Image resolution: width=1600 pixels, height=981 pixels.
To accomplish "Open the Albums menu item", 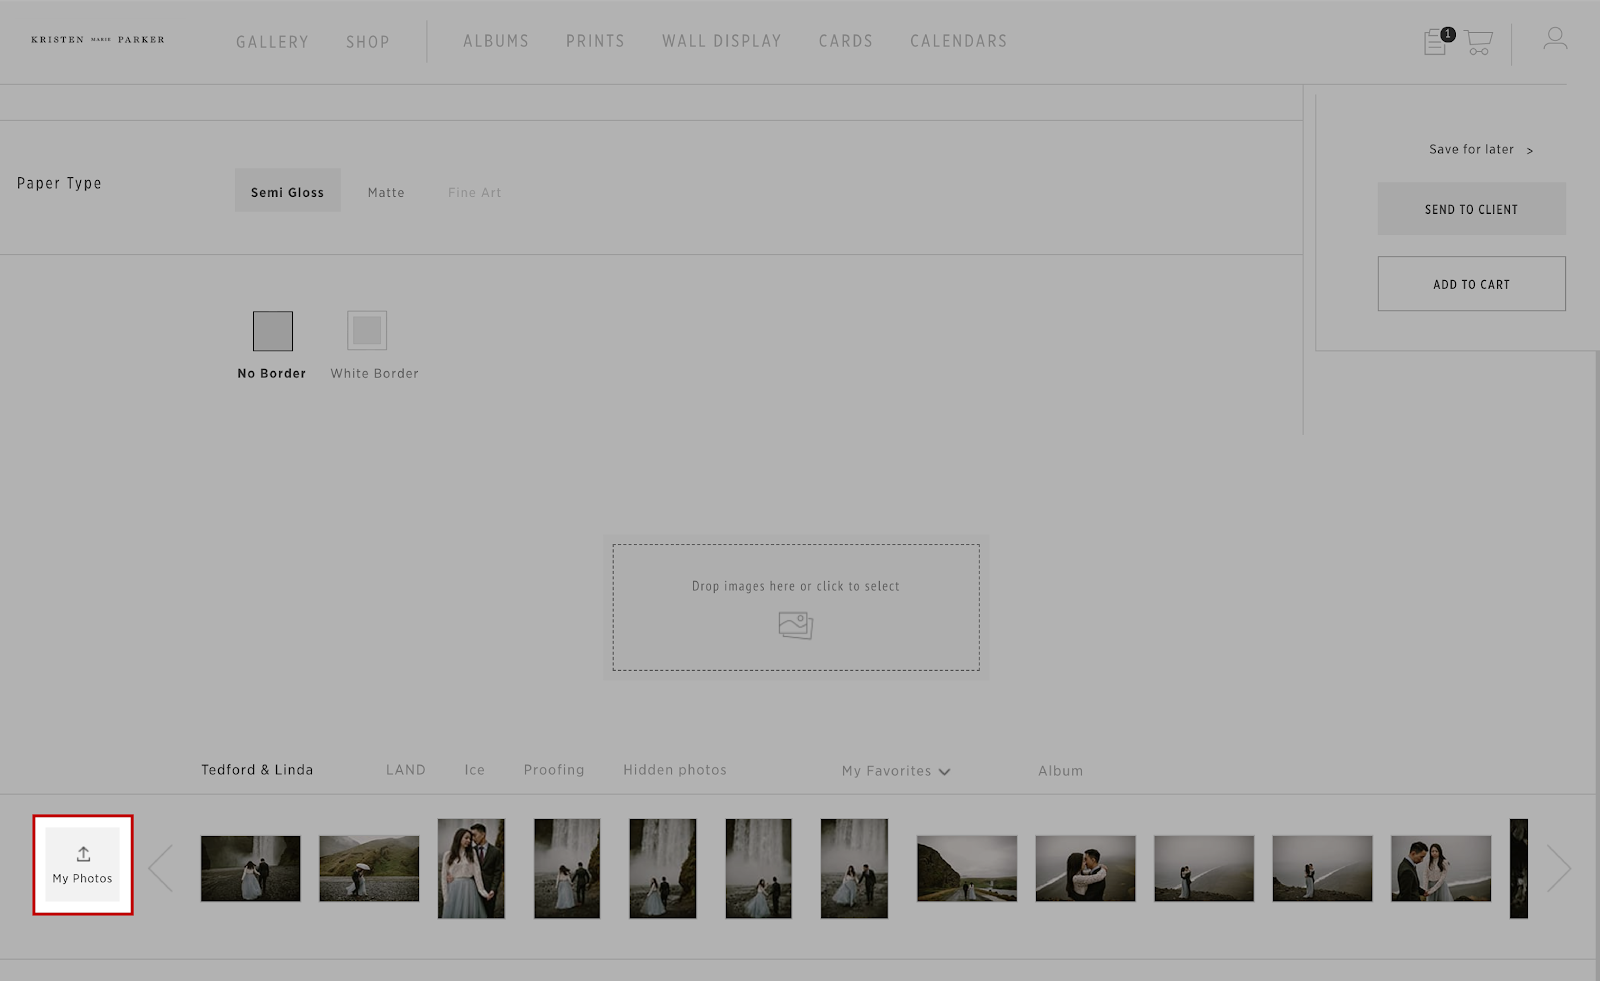I will [496, 41].
